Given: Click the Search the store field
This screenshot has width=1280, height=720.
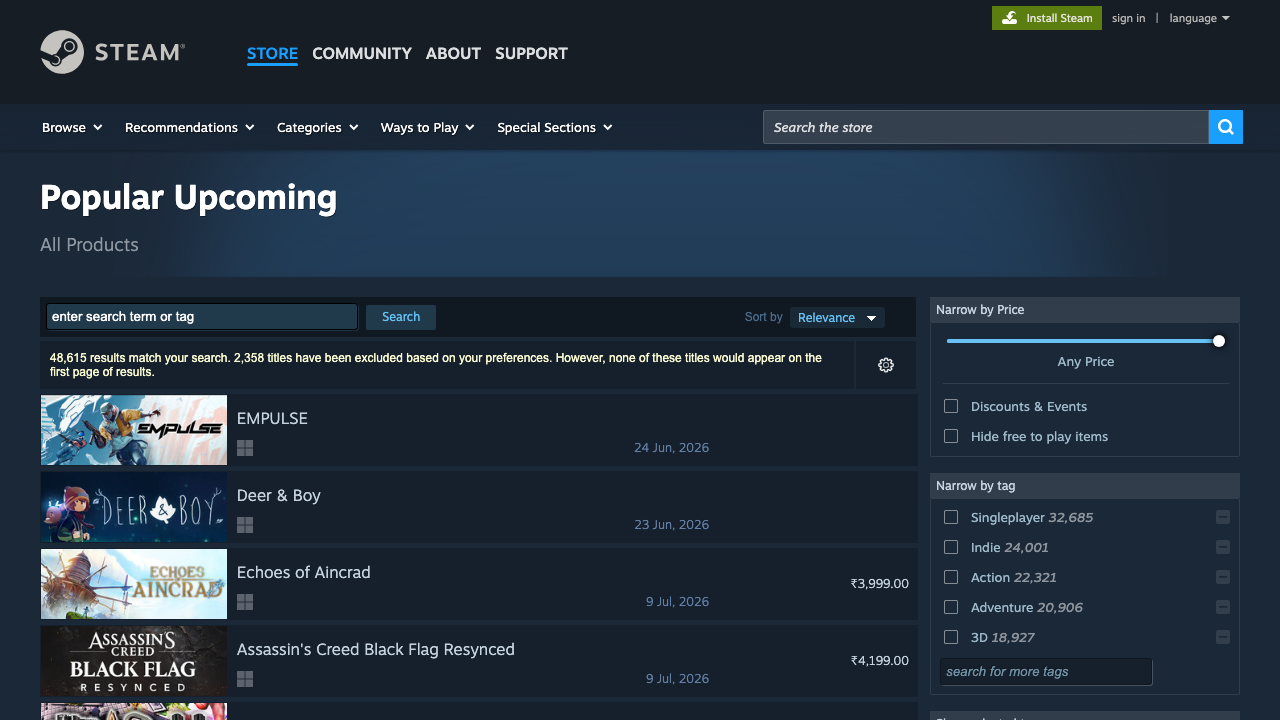Looking at the screenshot, I should click(986, 127).
